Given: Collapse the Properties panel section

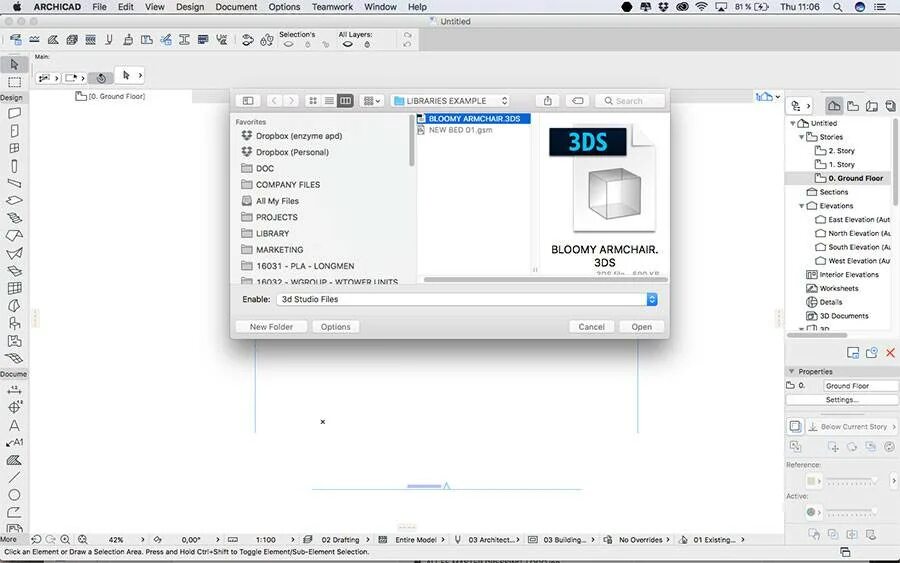Looking at the screenshot, I should [x=792, y=371].
